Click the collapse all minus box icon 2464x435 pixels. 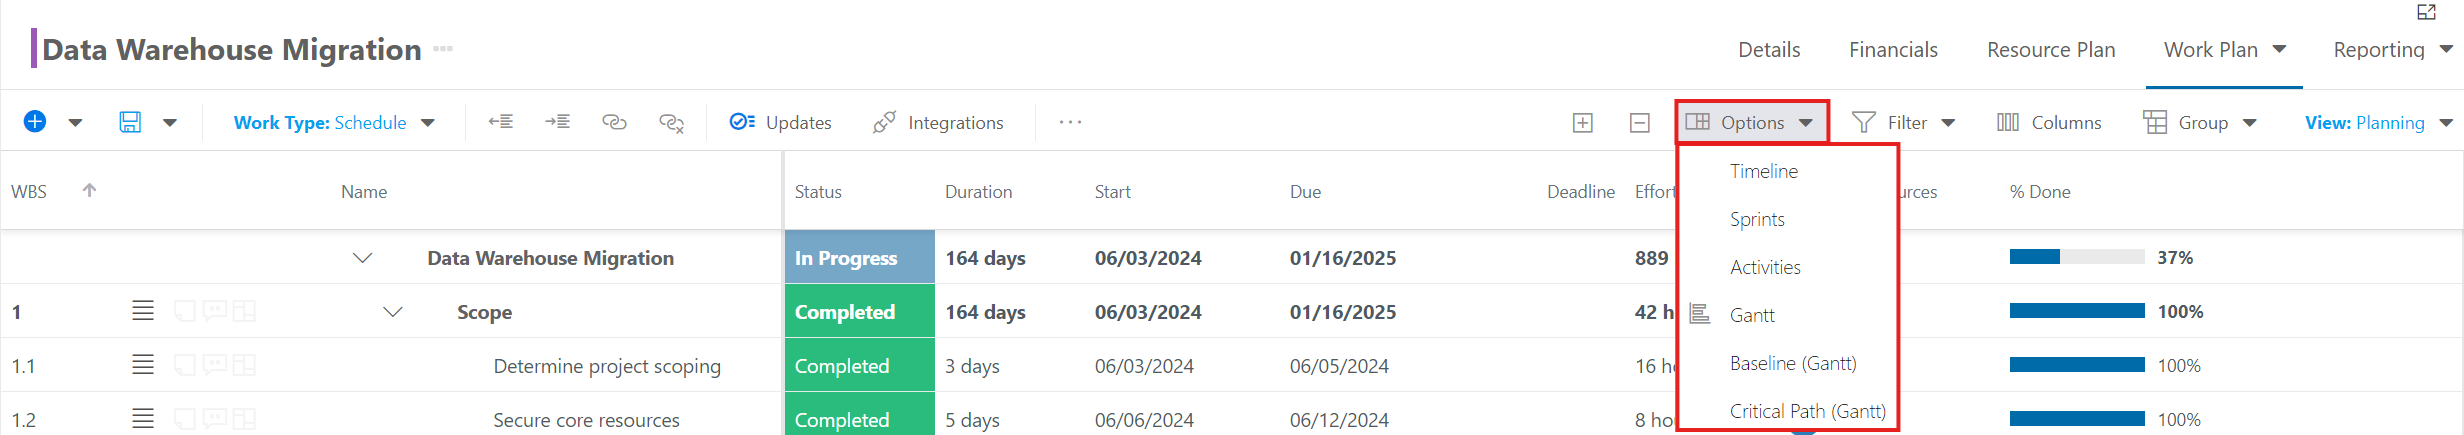click(x=1640, y=123)
